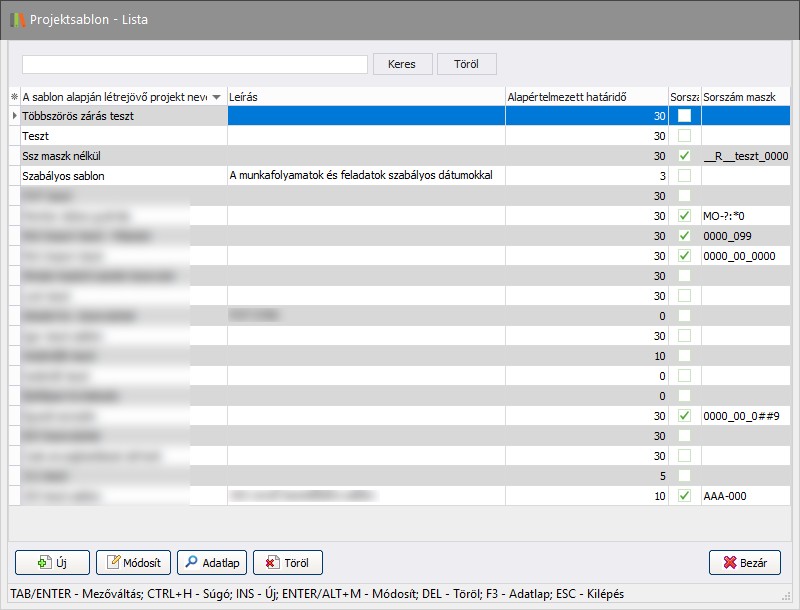Image resolution: width=800 pixels, height=610 pixels.
Task: Uncheck the Sorszám checkbox for Ssz maszk nélkül
Action: [x=684, y=156]
